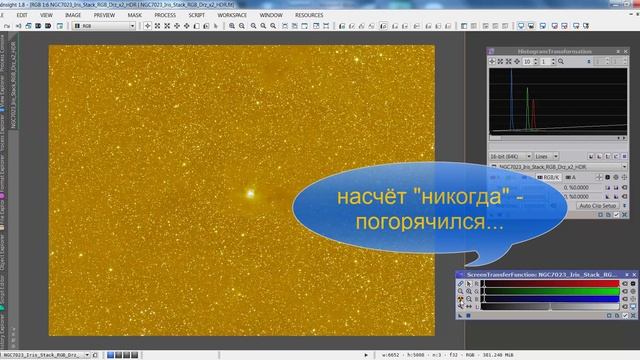The height and width of the screenshot is (360, 640).
Task: Open the WORKSPACE menu
Action: click(x=232, y=15)
